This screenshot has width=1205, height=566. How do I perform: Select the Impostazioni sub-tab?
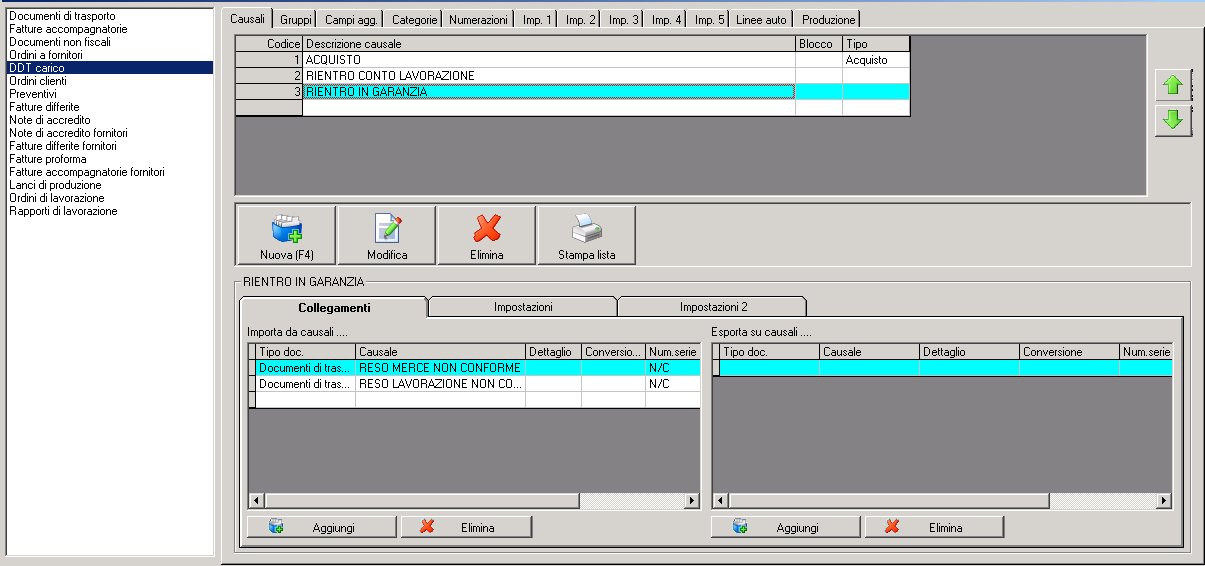pyautogui.click(x=523, y=307)
